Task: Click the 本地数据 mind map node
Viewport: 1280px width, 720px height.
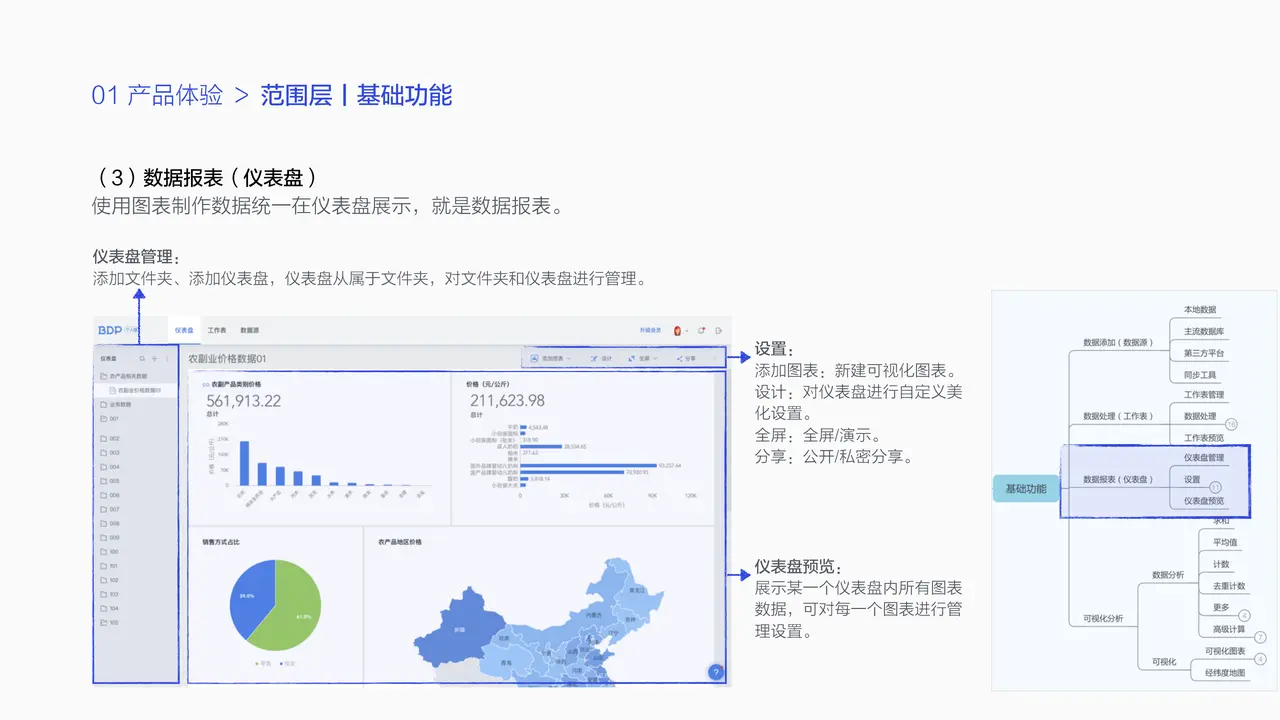Action: (1200, 310)
